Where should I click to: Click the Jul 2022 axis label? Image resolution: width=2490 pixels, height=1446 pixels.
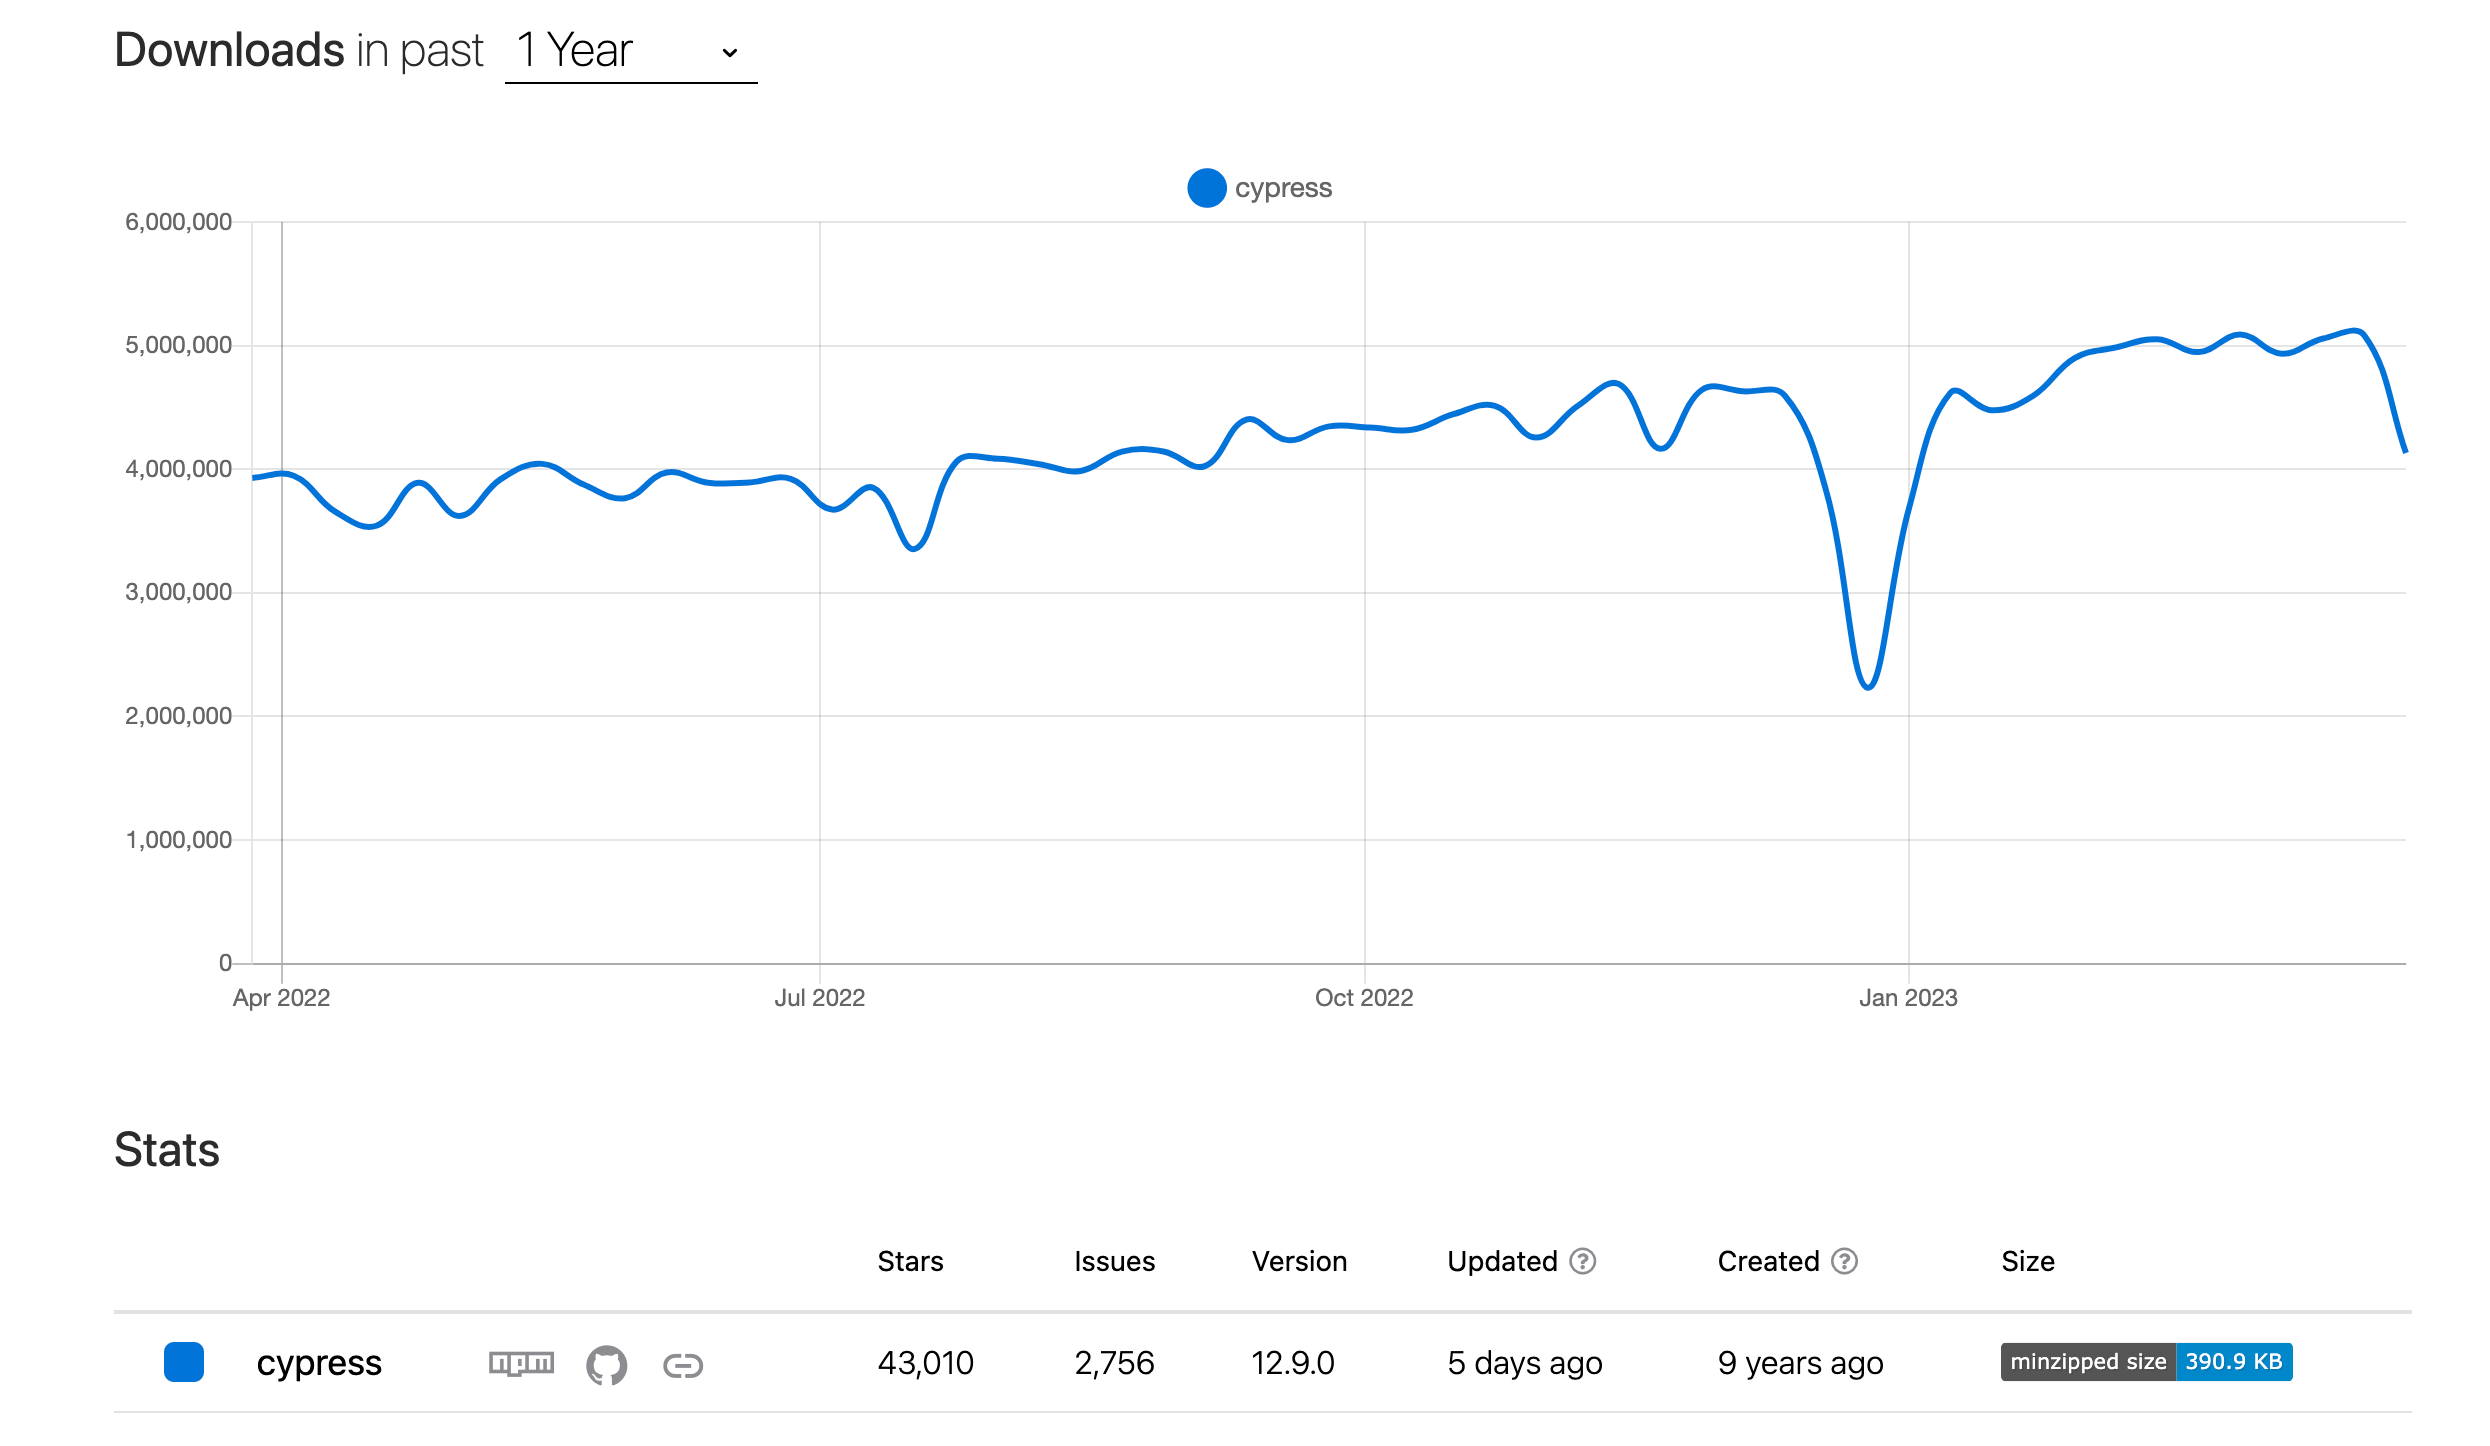point(819,997)
